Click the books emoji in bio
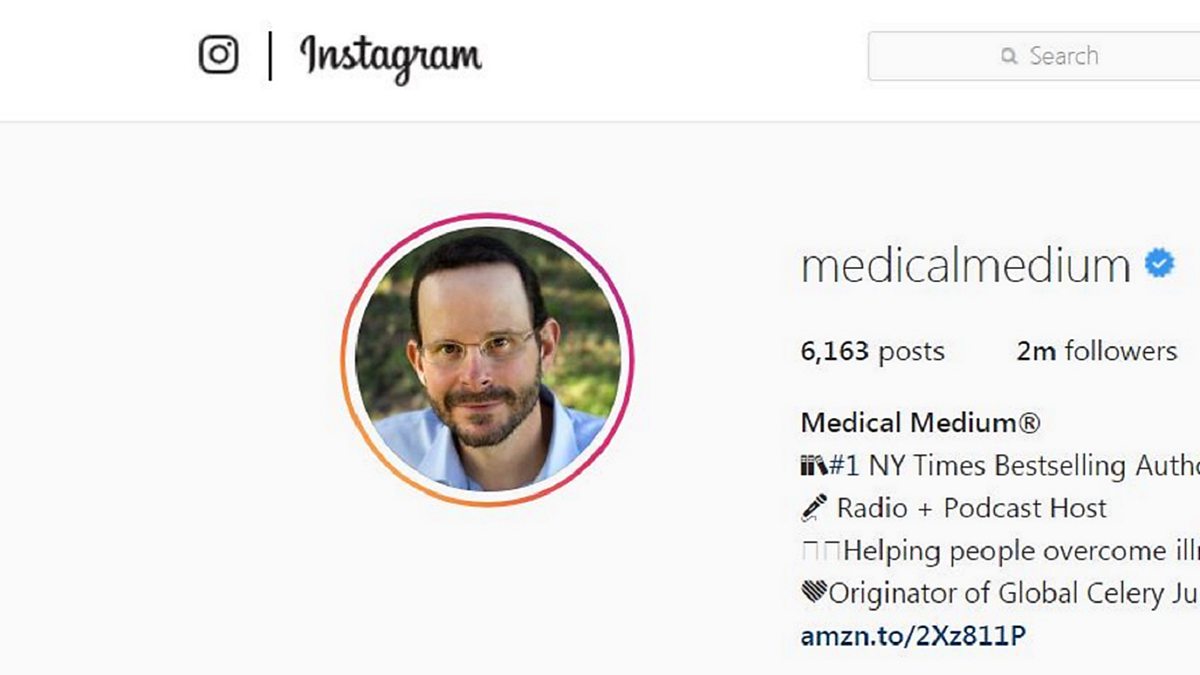 [x=813, y=466]
